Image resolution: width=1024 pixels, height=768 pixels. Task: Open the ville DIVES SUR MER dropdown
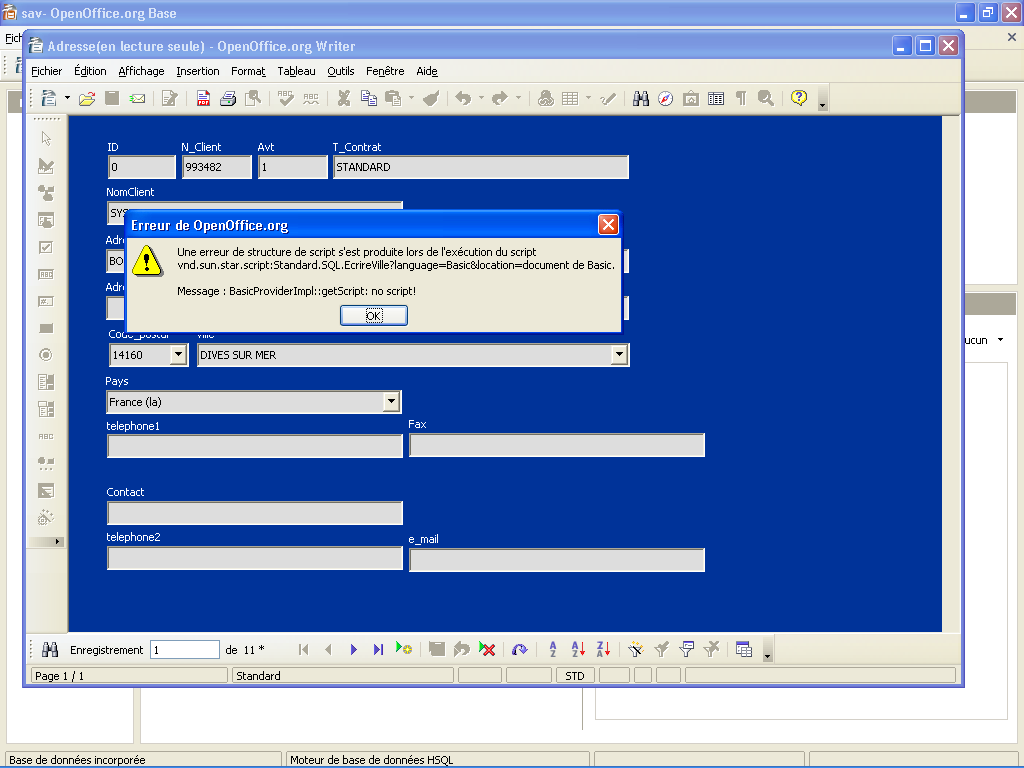[x=619, y=355]
